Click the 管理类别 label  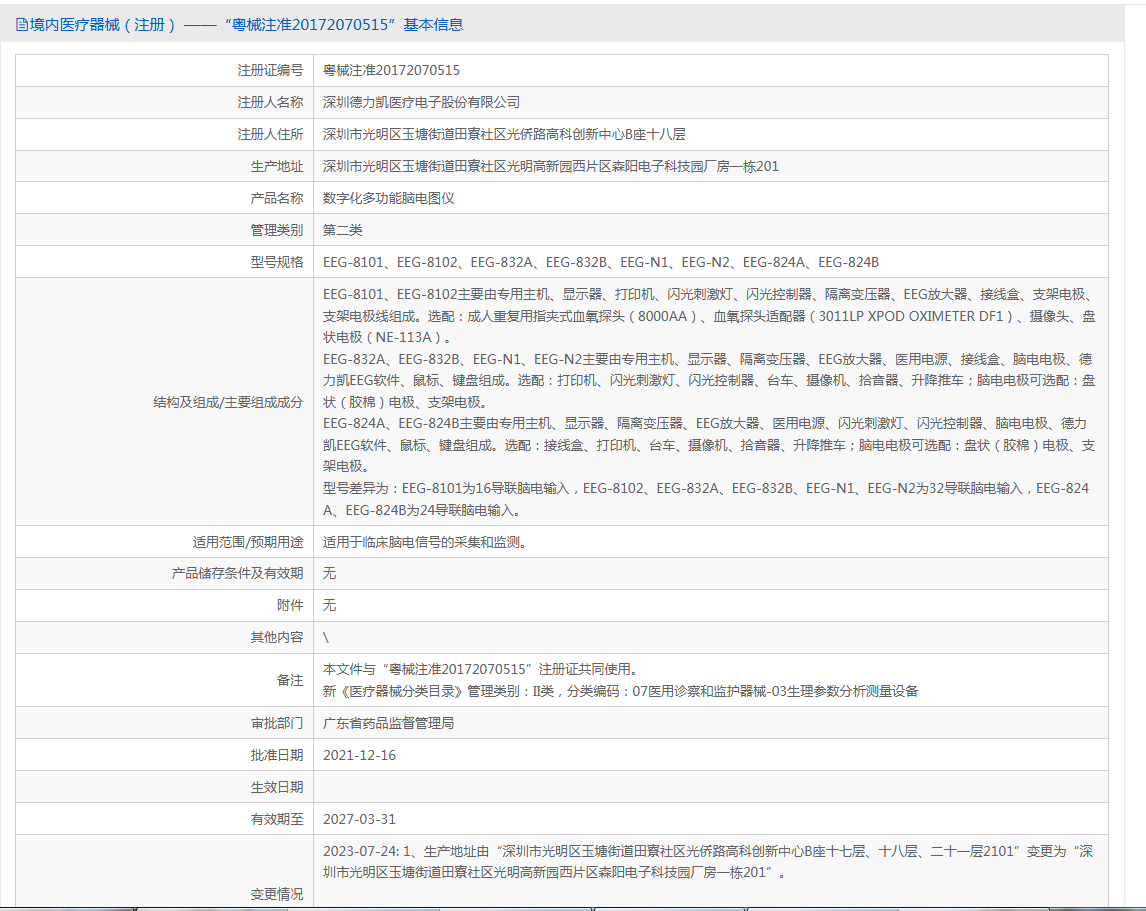click(x=276, y=230)
